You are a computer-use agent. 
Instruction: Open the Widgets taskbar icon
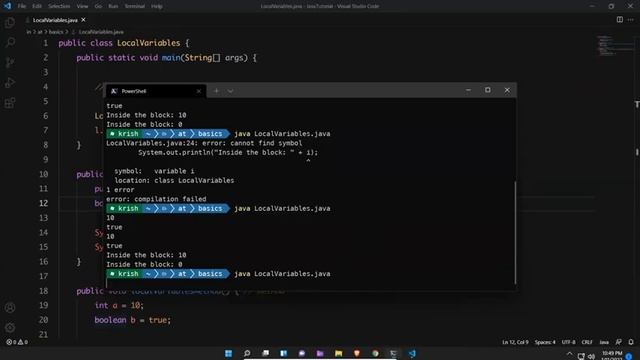click(x=284, y=353)
